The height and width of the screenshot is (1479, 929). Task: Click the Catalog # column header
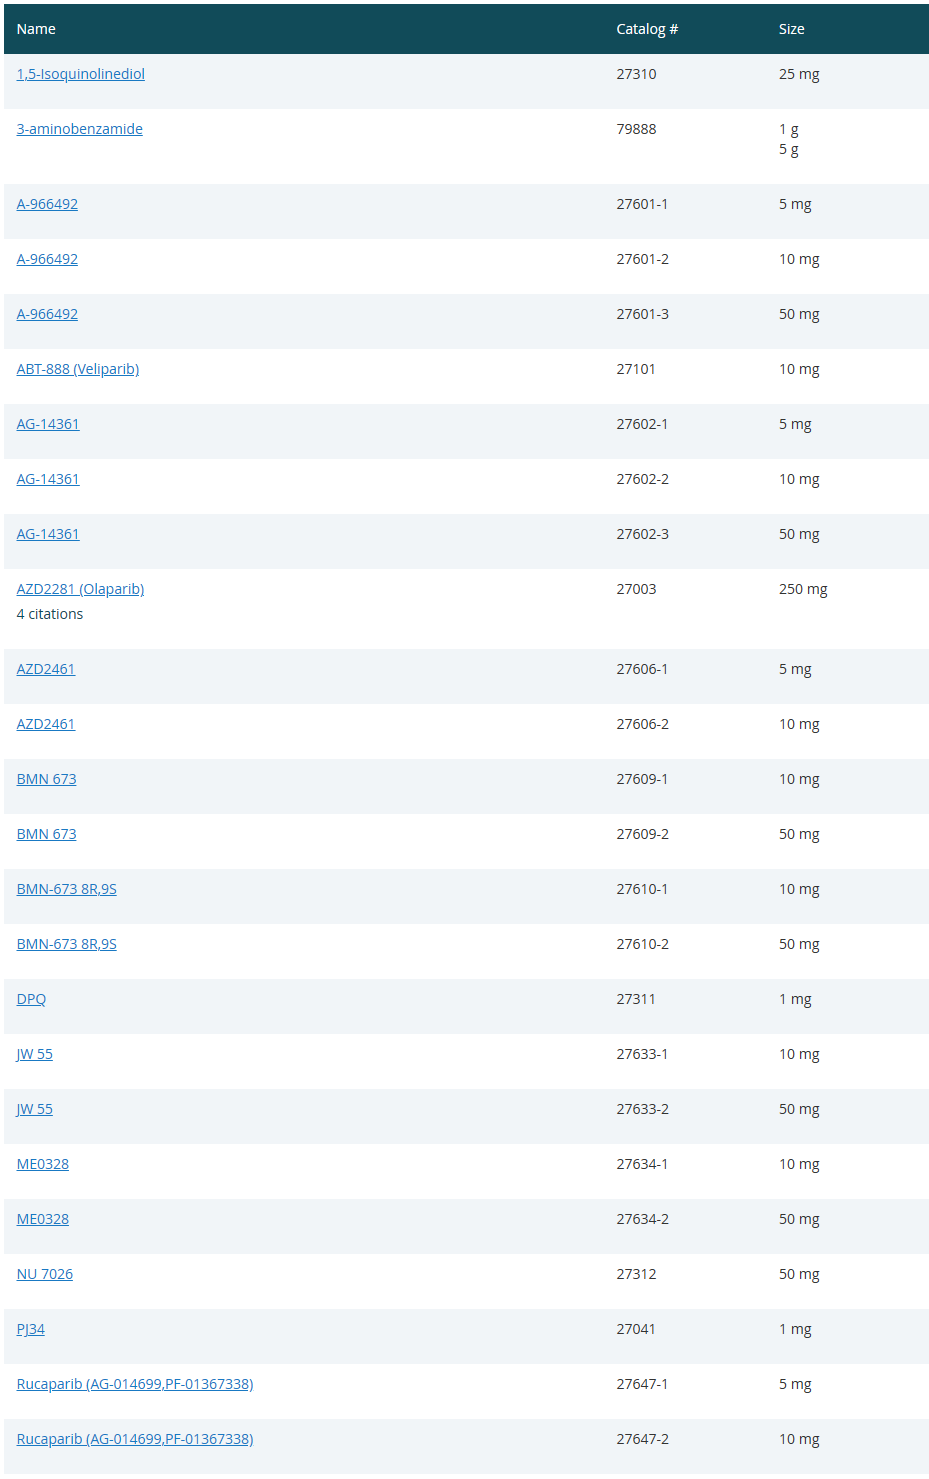pos(646,29)
